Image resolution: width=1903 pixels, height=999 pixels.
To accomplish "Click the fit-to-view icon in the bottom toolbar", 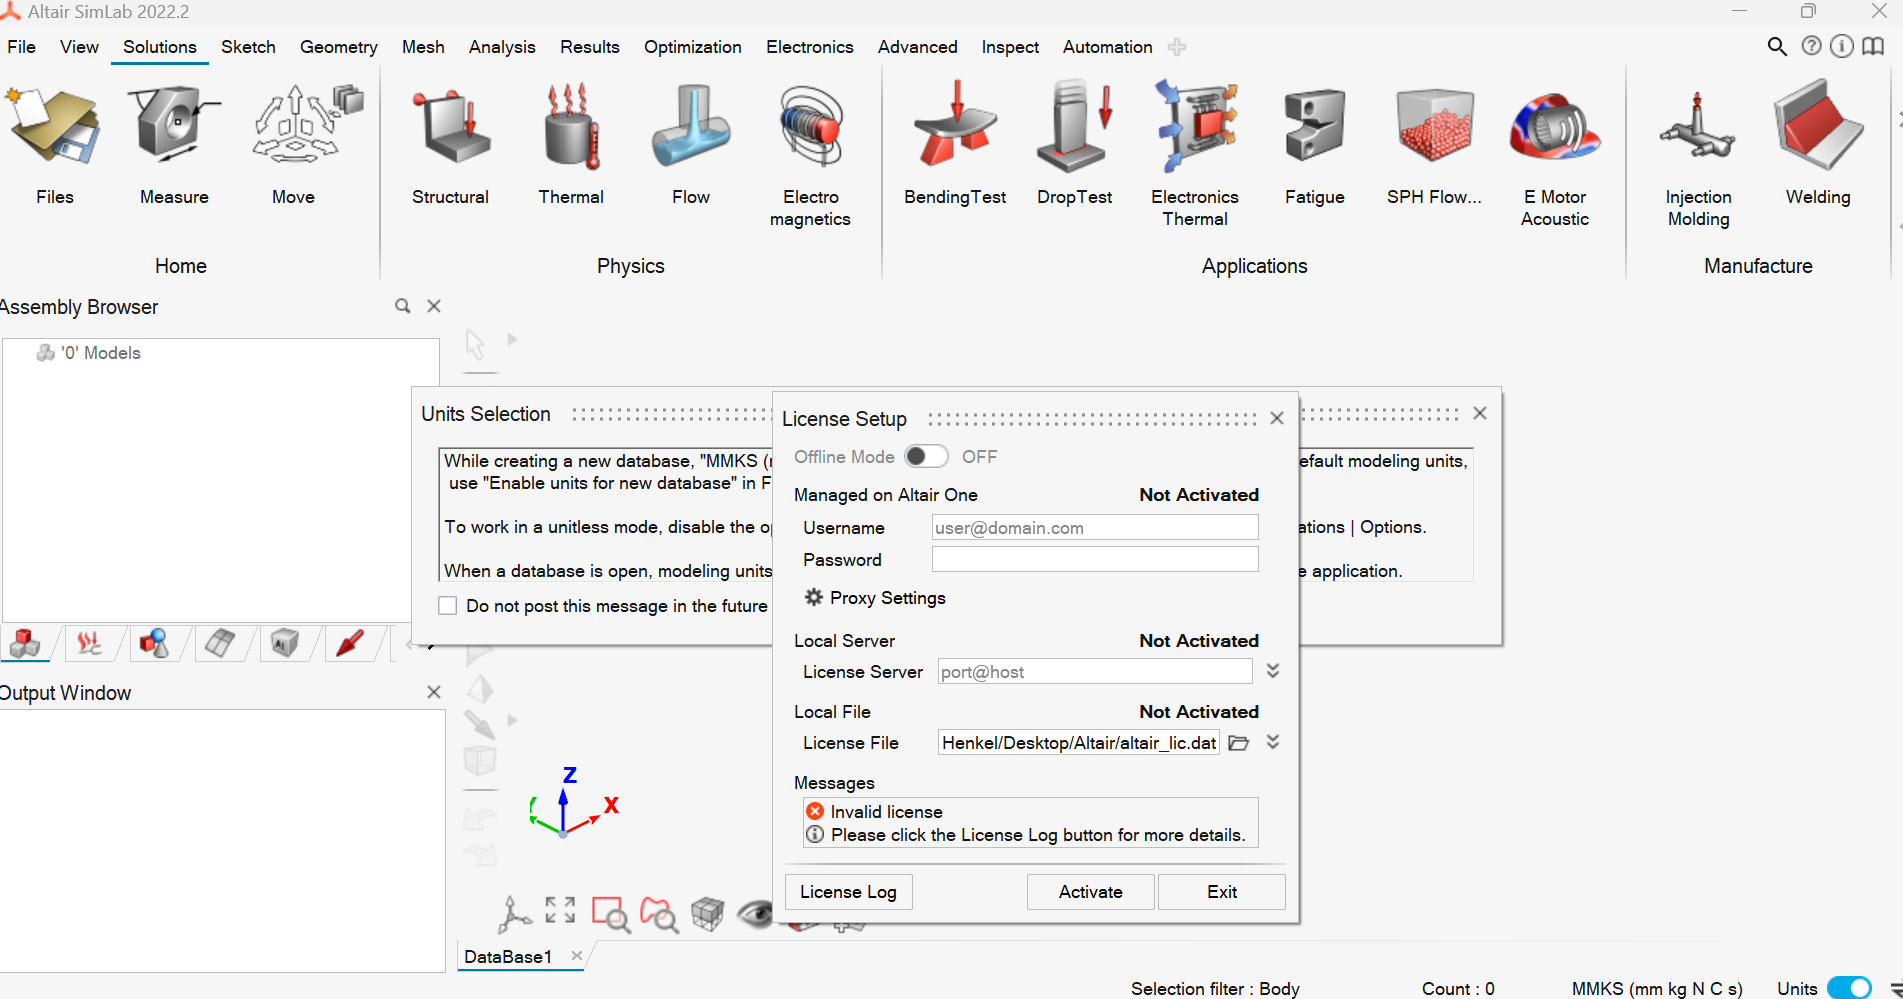I will pyautogui.click(x=560, y=910).
